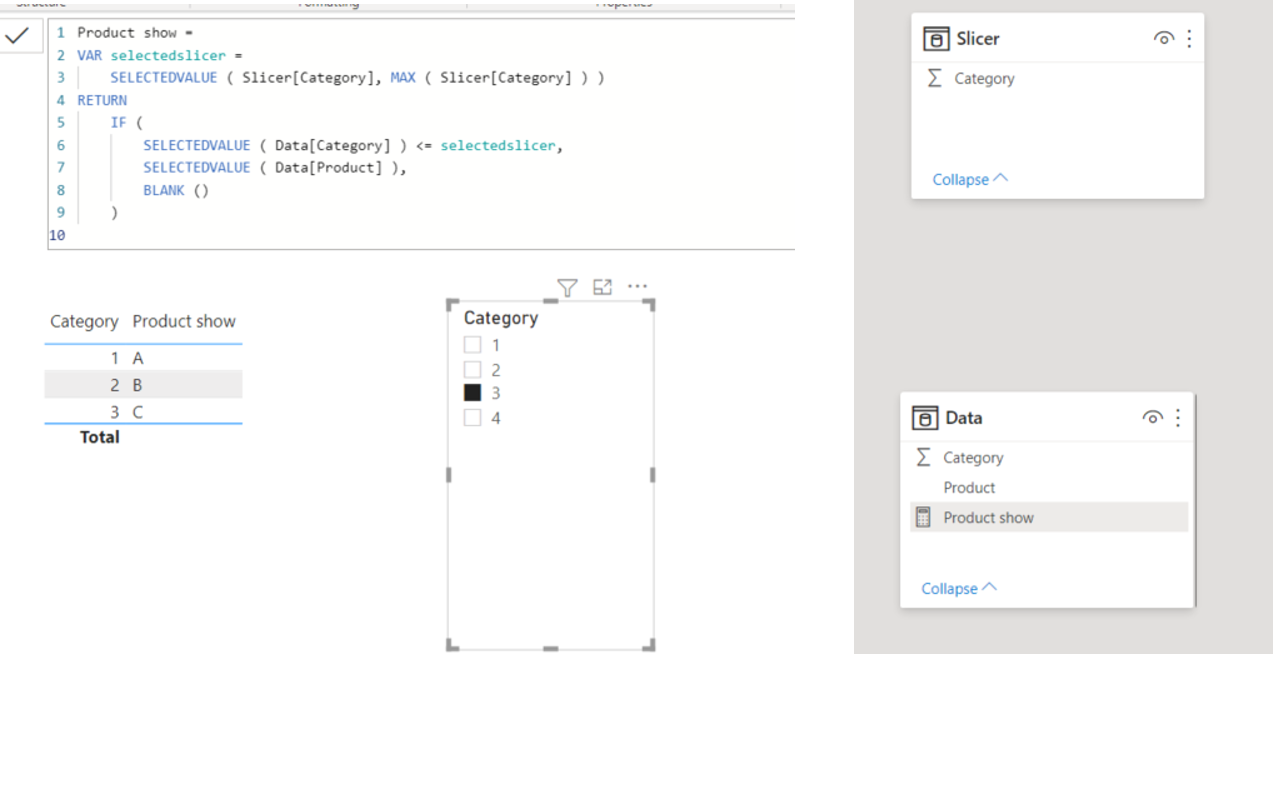1273x806 pixels.
Task: Click BLANK () in the DAX formula
Action: click(x=176, y=190)
